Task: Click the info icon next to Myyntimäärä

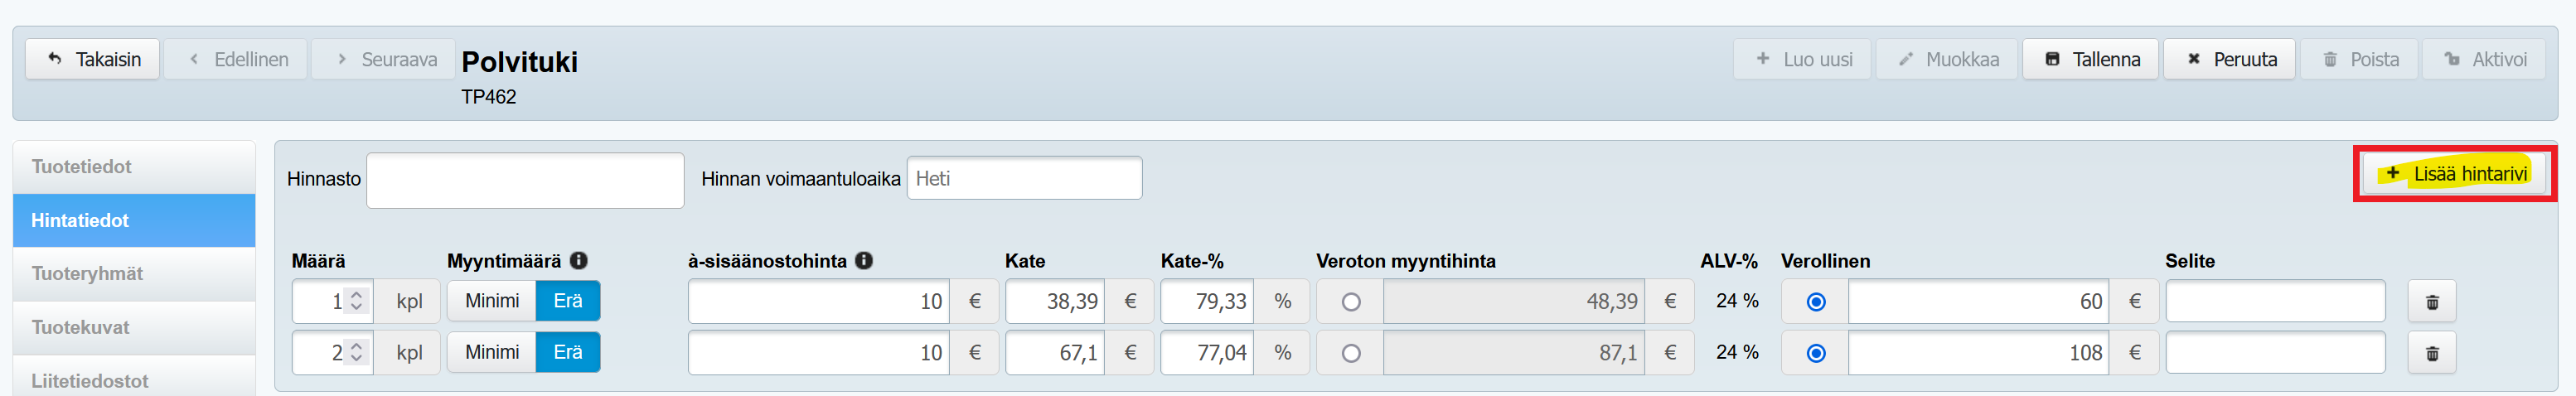Action: pos(578,261)
